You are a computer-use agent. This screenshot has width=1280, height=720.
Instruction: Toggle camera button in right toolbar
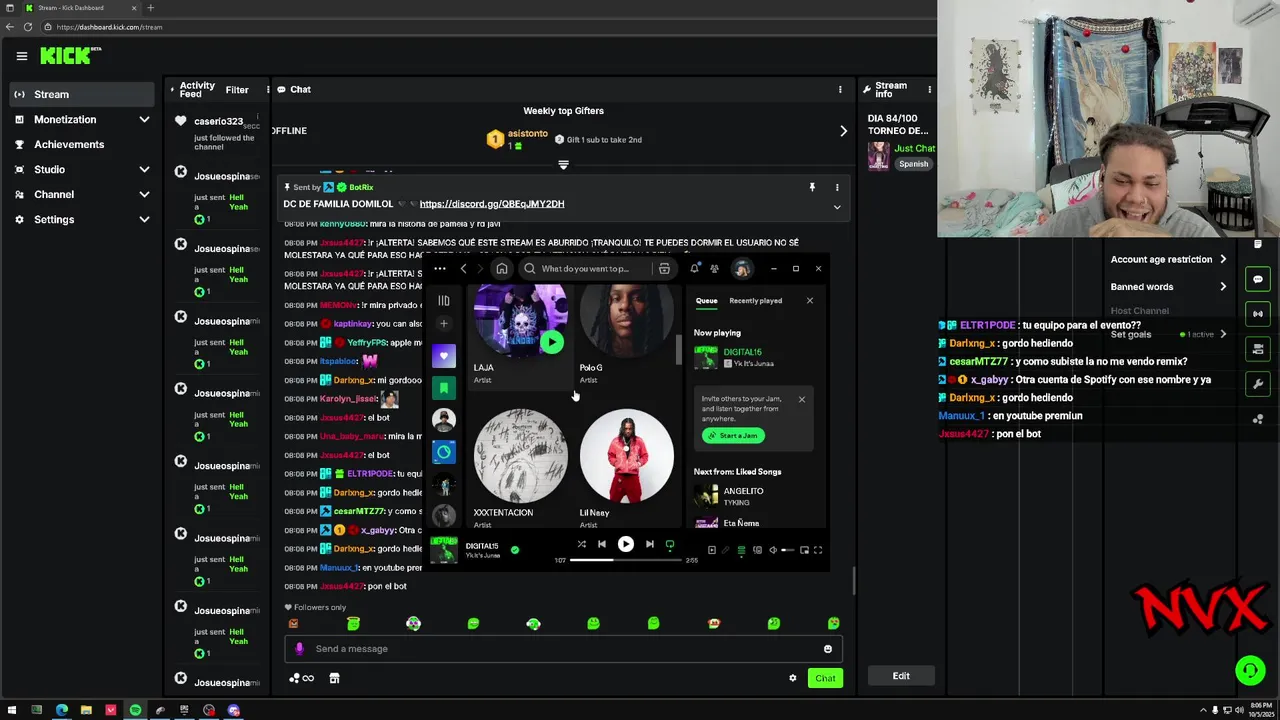1258,349
